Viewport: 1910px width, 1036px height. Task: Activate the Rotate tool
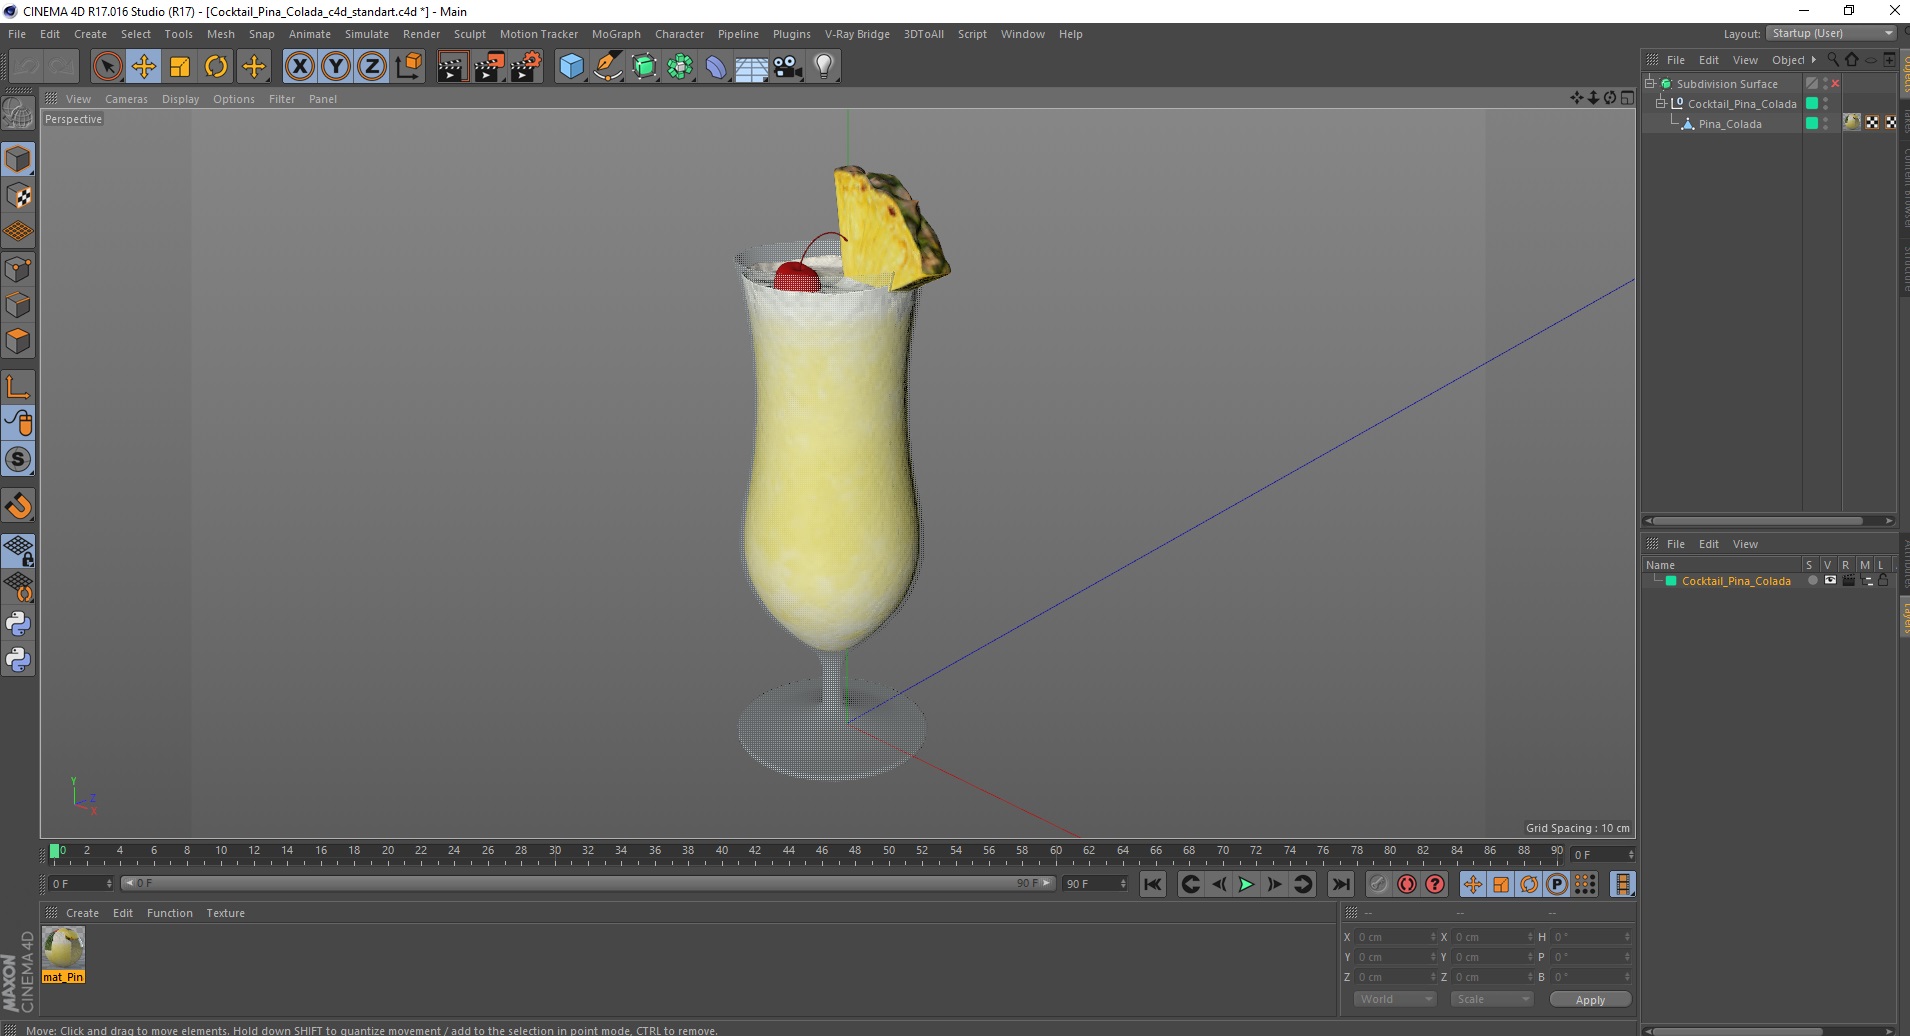(x=216, y=67)
